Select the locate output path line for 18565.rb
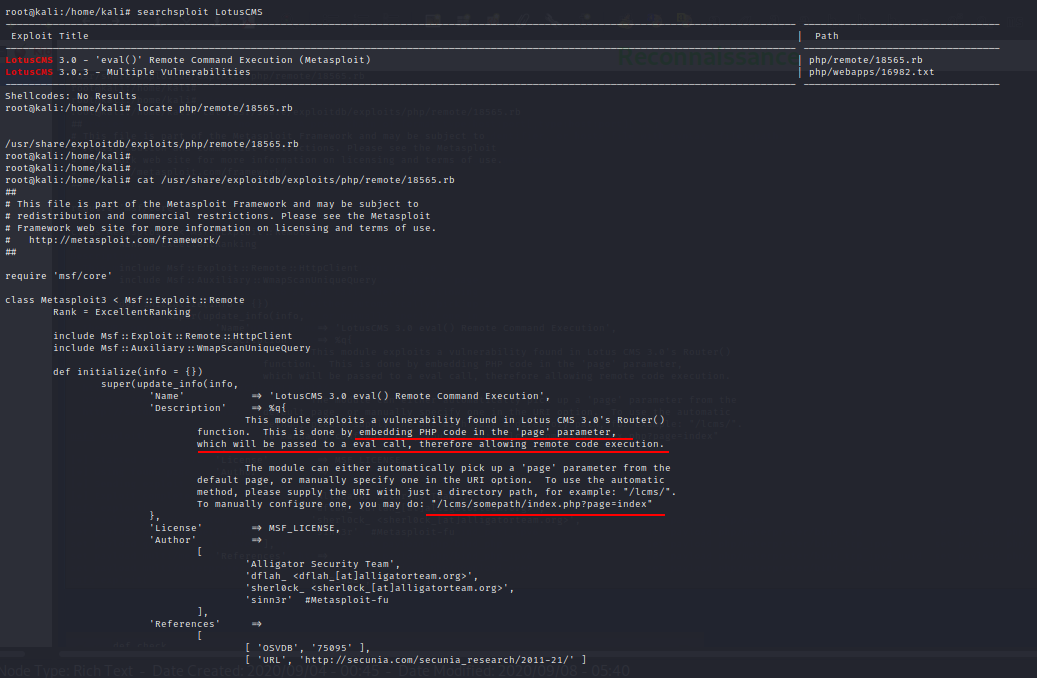Image resolution: width=1037 pixels, height=678 pixels. pos(151,144)
